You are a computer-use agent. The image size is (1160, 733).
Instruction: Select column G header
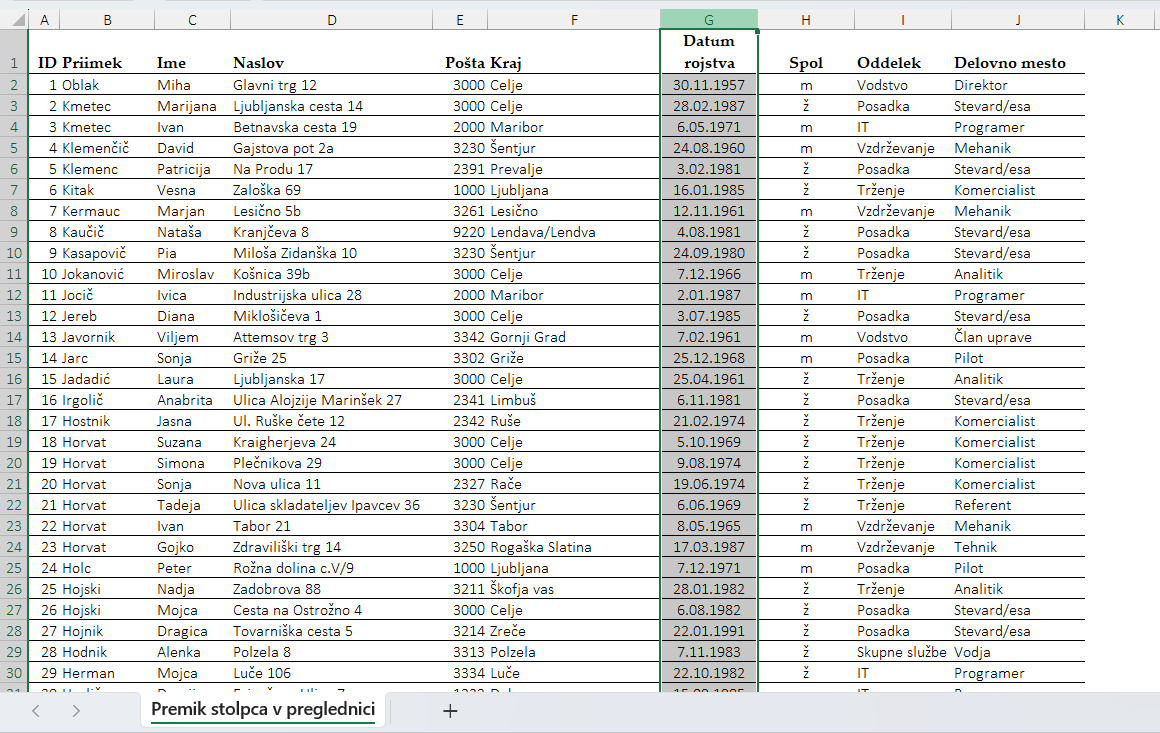pyautogui.click(x=709, y=20)
